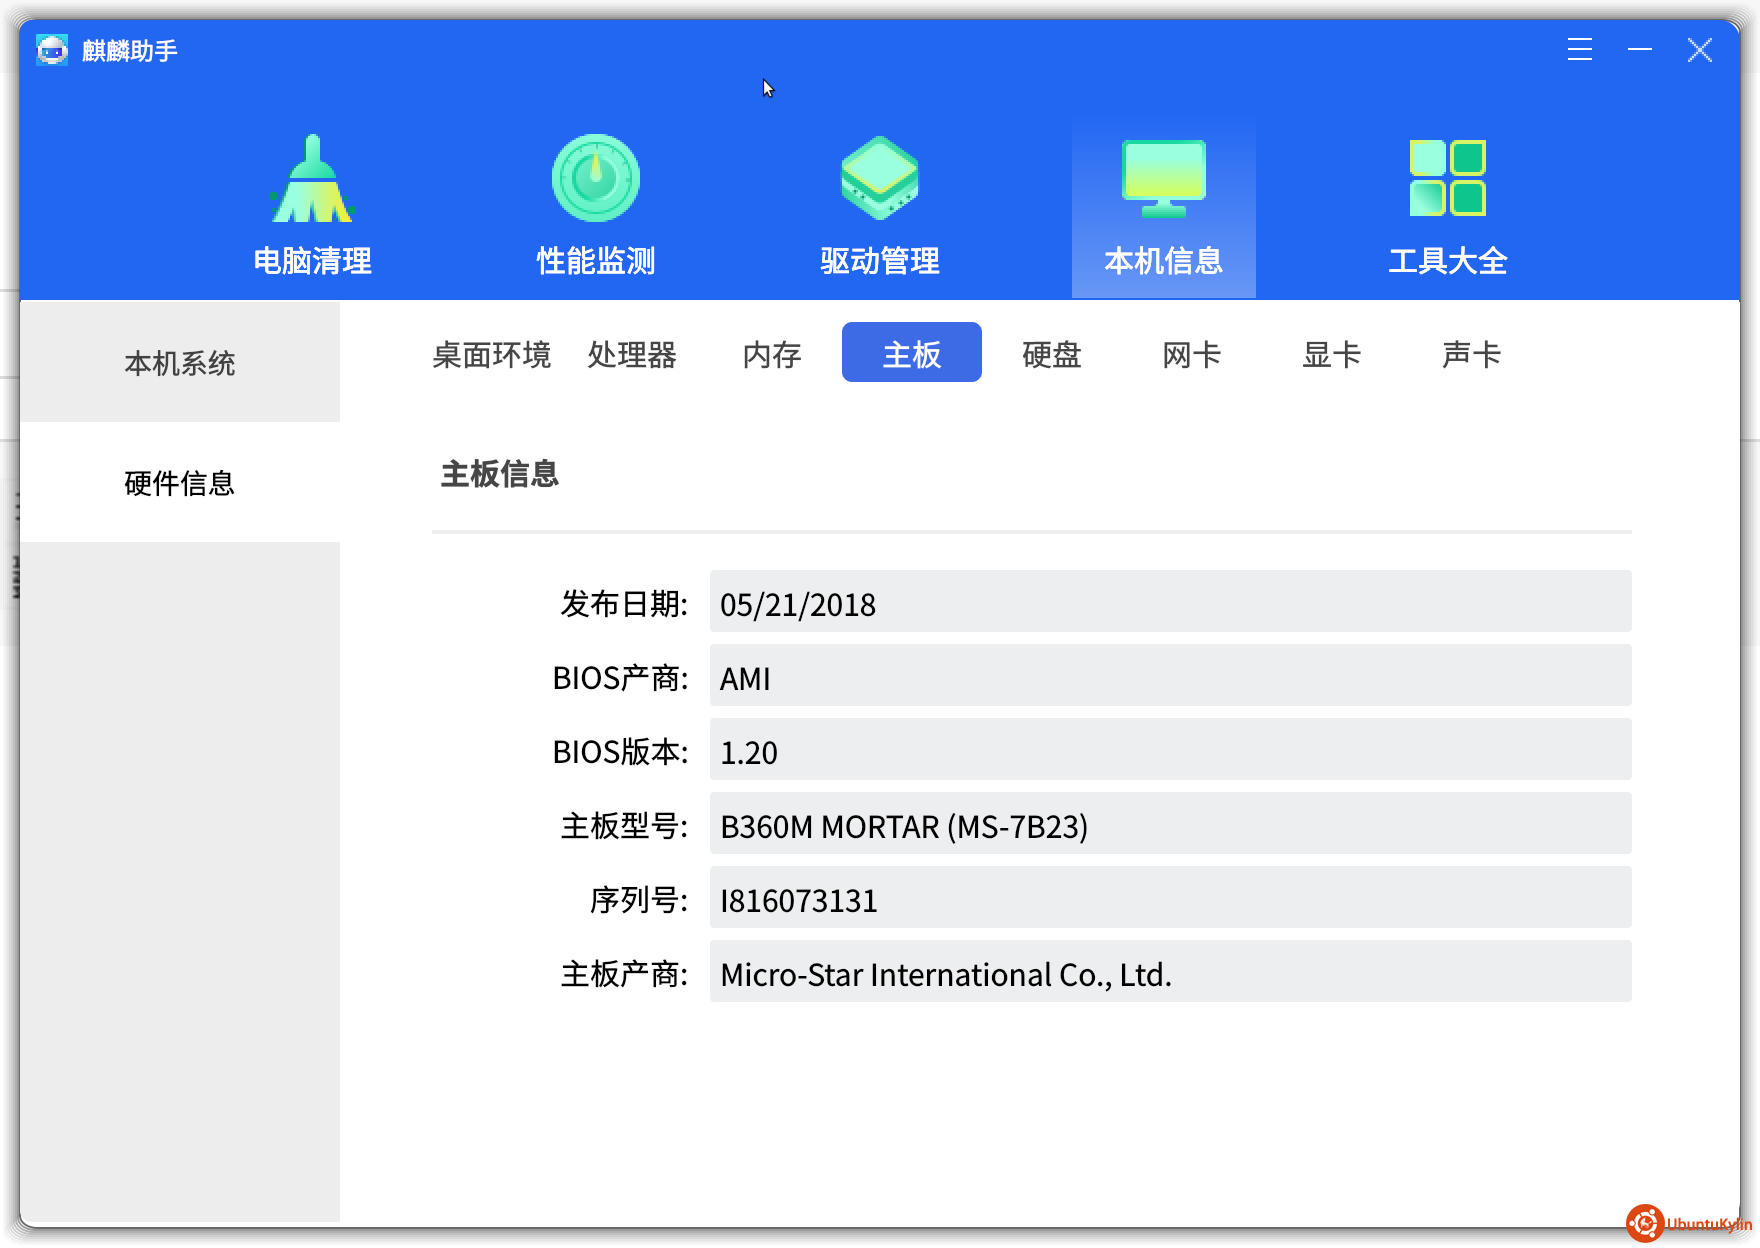This screenshot has width=1760, height=1248.
Task: Click the BIOS版本 field 1.20
Action: (1171, 749)
